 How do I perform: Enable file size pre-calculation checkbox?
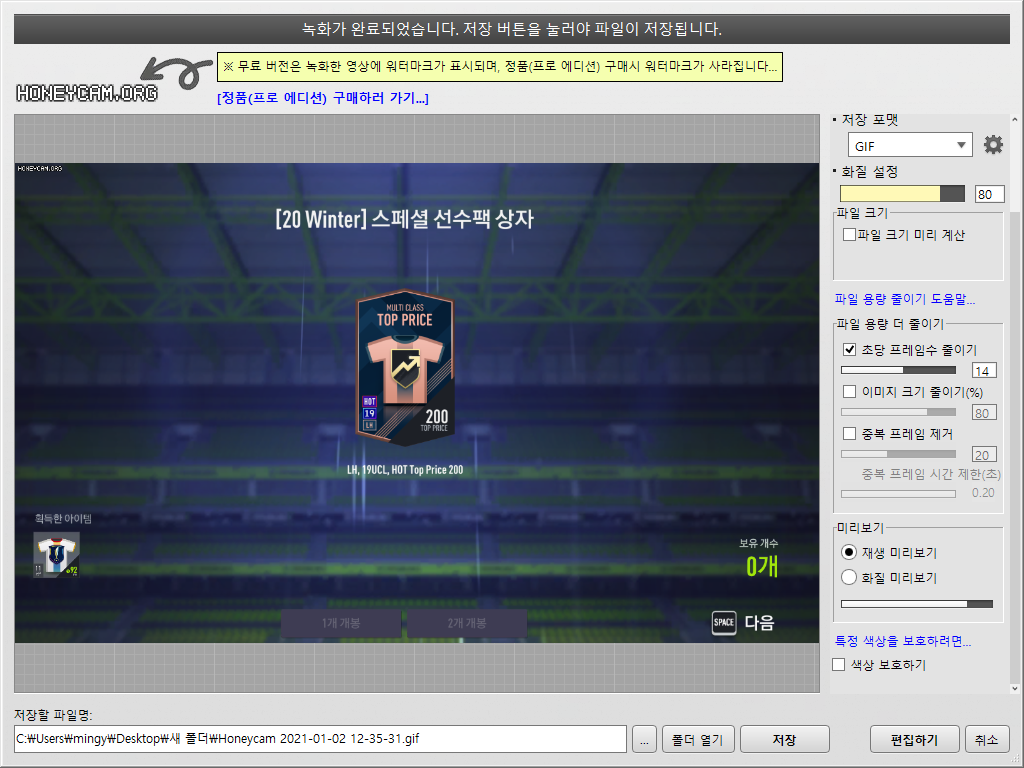tap(849, 234)
